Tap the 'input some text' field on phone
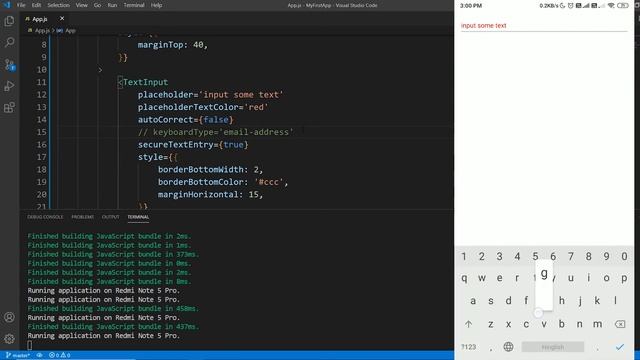The image size is (640, 360). pyautogui.click(x=544, y=25)
